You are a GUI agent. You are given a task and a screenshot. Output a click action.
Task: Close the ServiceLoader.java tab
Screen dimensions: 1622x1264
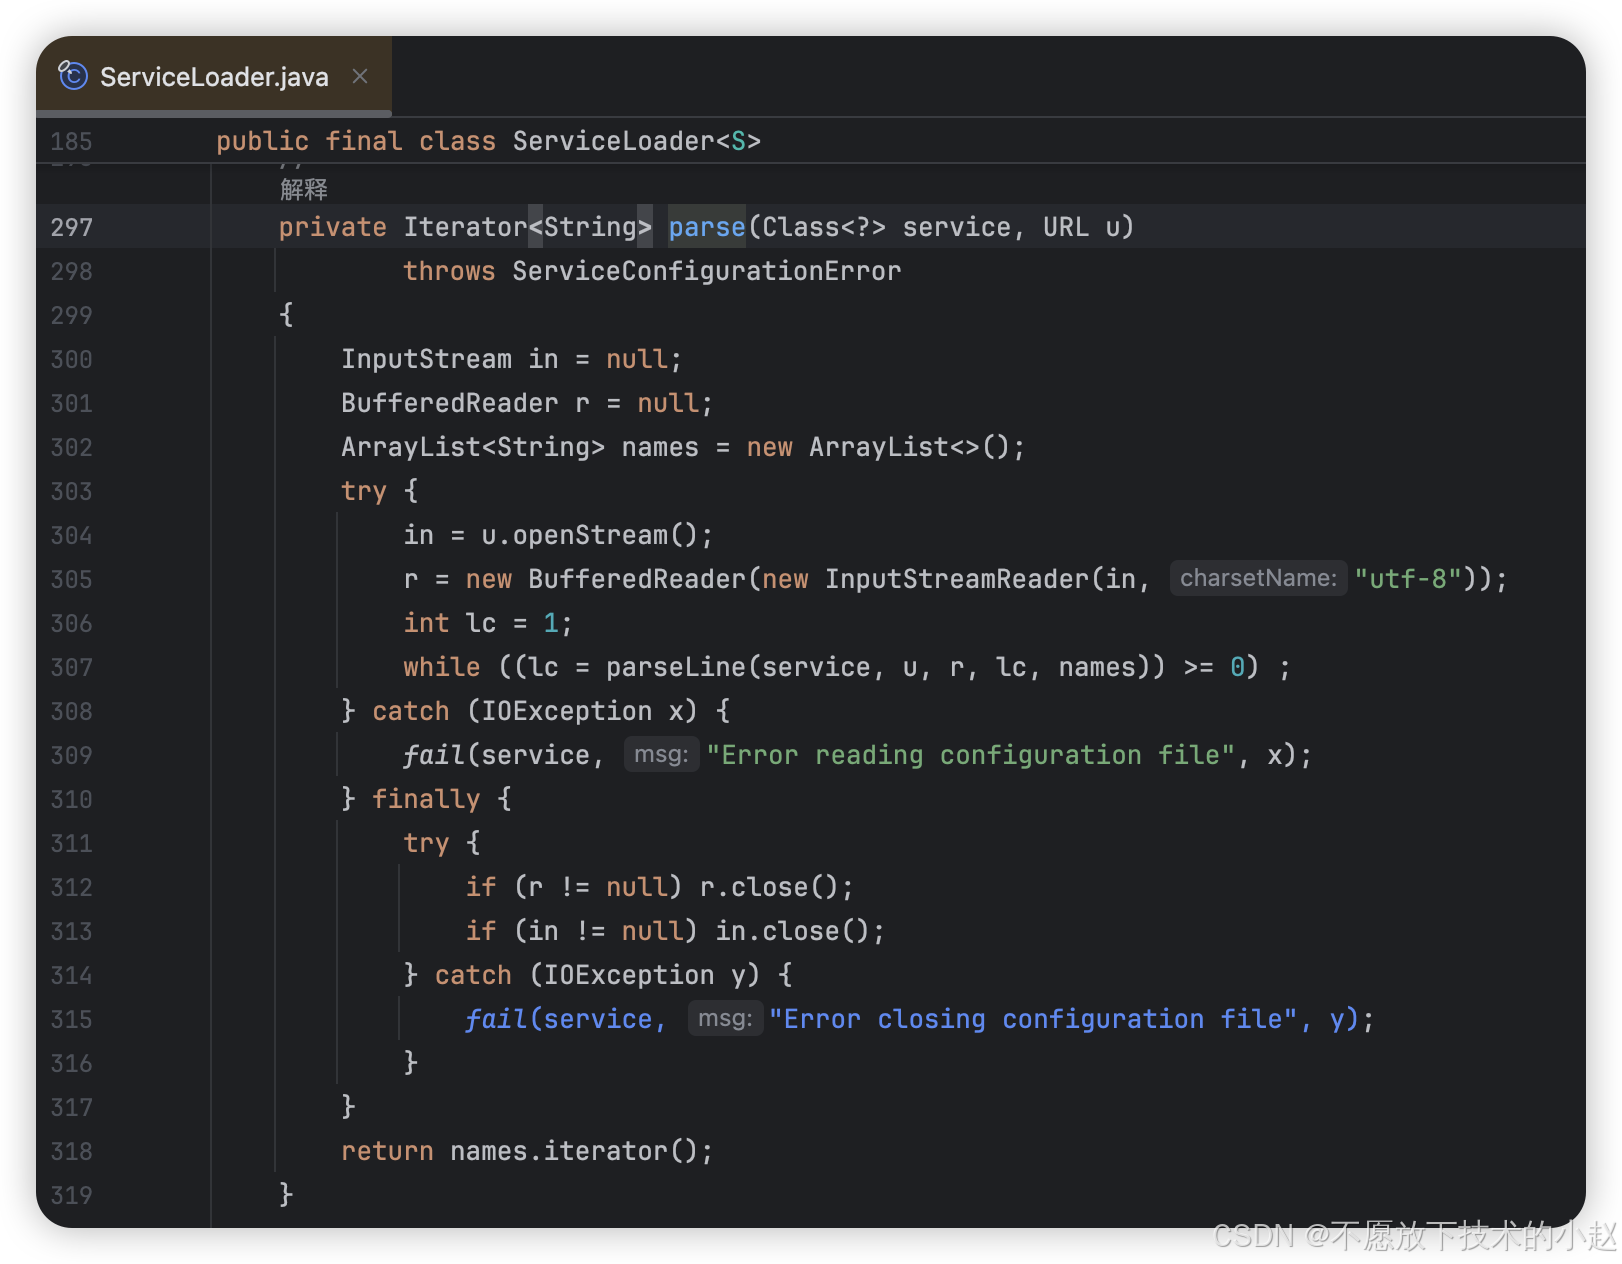360,76
